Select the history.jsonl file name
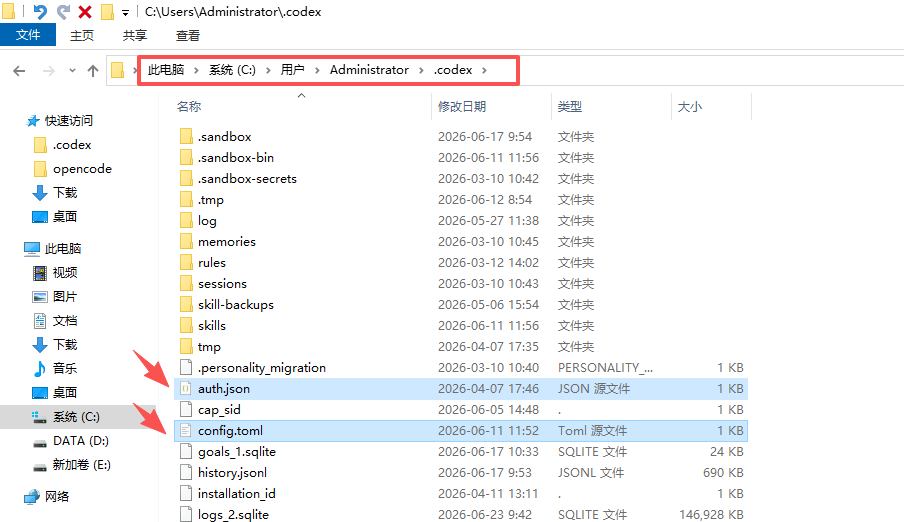This screenshot has width=904, height=522. [x=232, y=473]
